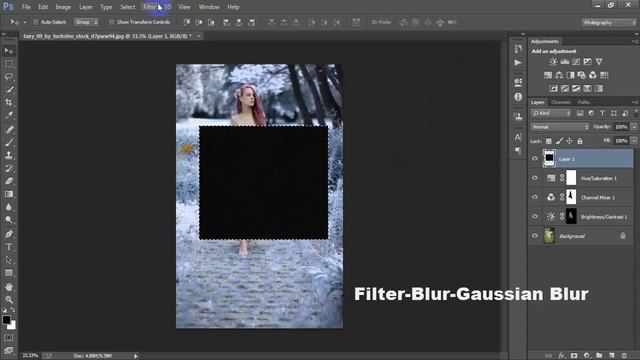Select the Move tool
This screenshot has width=640, height=360.
9,51
